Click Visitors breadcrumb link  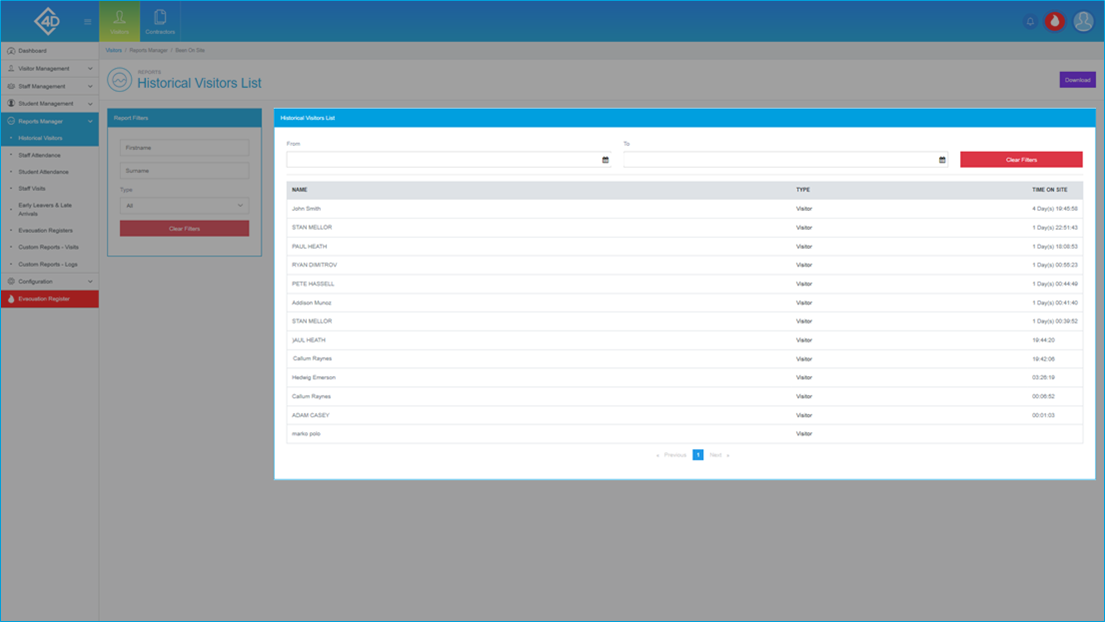pos(113,50)
